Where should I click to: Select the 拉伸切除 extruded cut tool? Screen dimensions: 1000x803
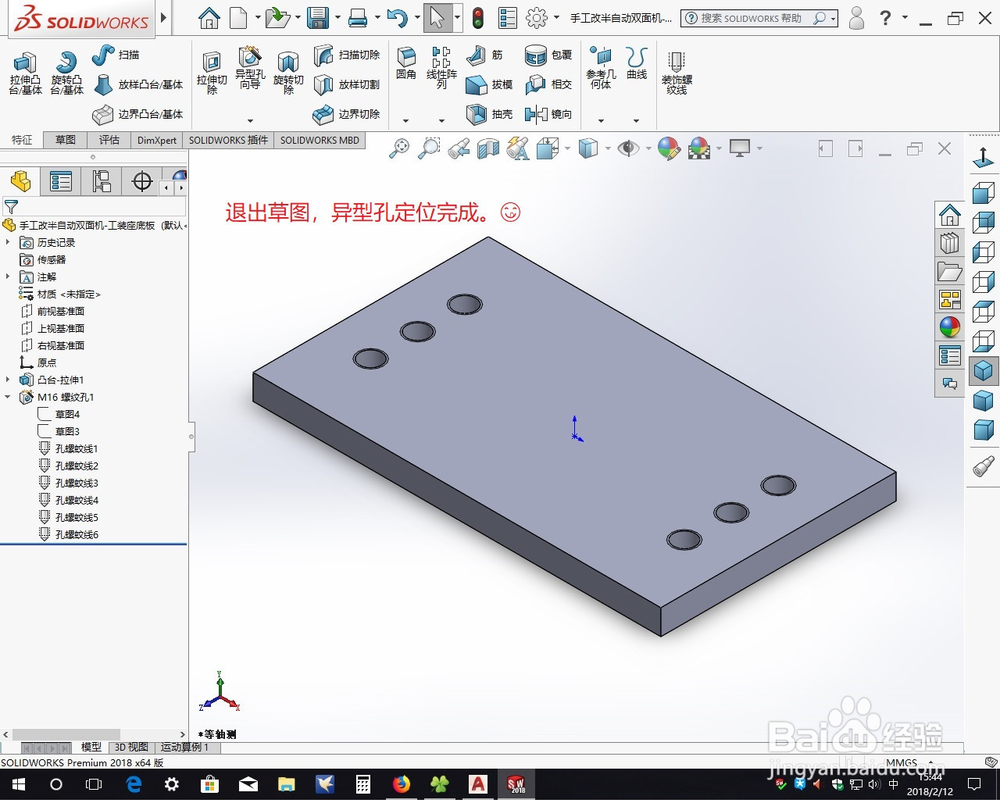click(x=212, y=73)
